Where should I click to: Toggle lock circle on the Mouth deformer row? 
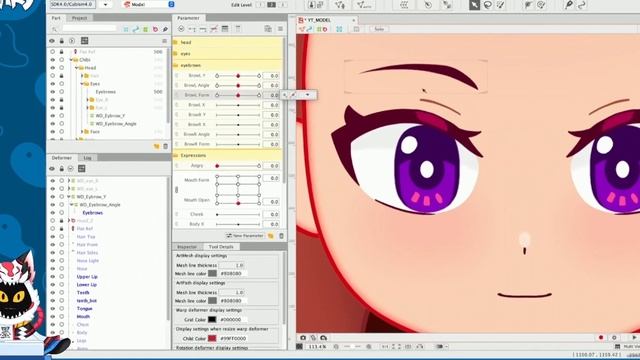coord(62,316)
